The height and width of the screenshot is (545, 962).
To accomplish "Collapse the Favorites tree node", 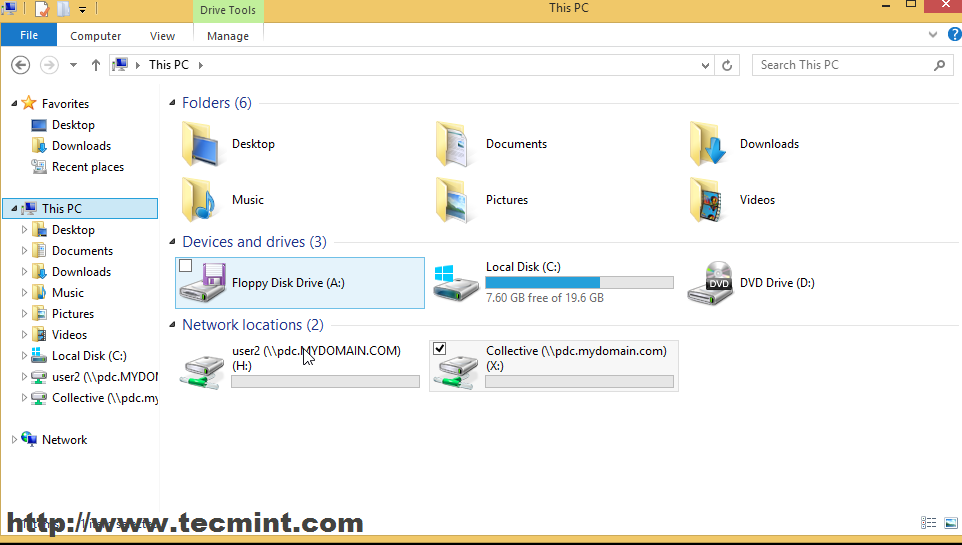I will (x=14, y=103).
